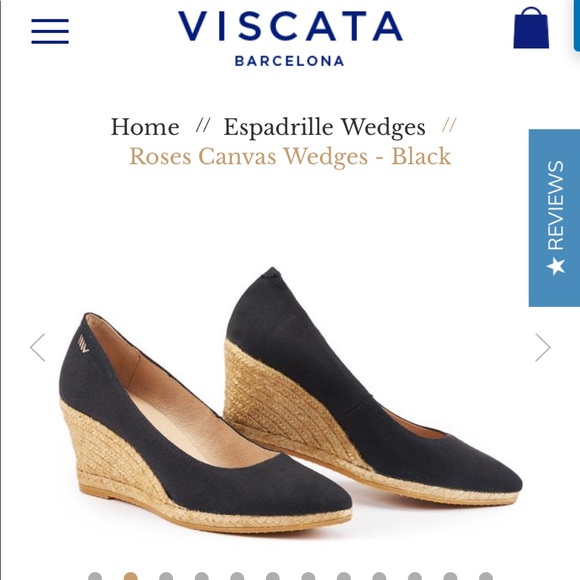Click Roses Canvas Wedges - Black breadcrumb
This screenshot has width=580, height=580.
[290, 156]
